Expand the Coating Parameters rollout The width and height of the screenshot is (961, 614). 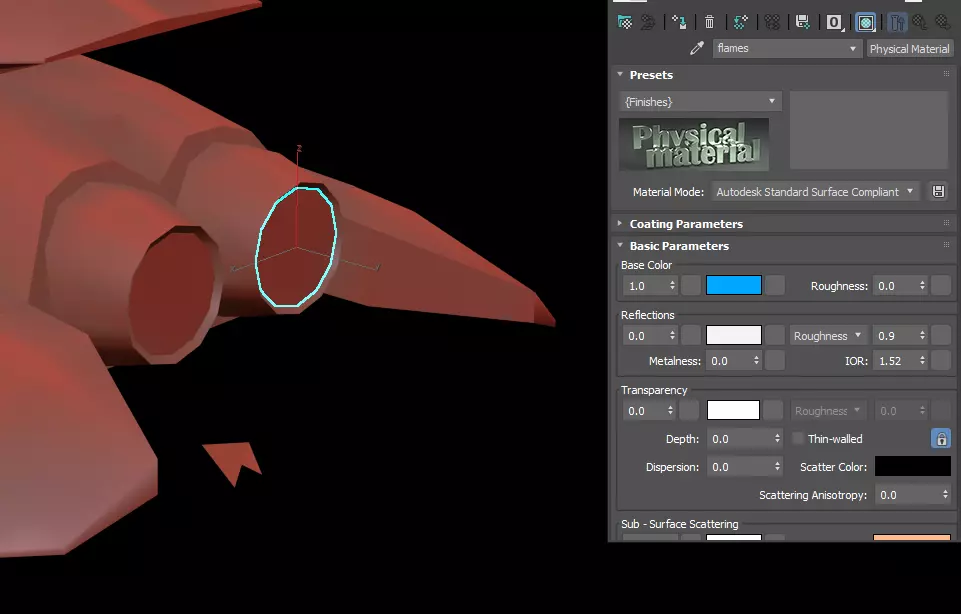(x=685, y=224)
